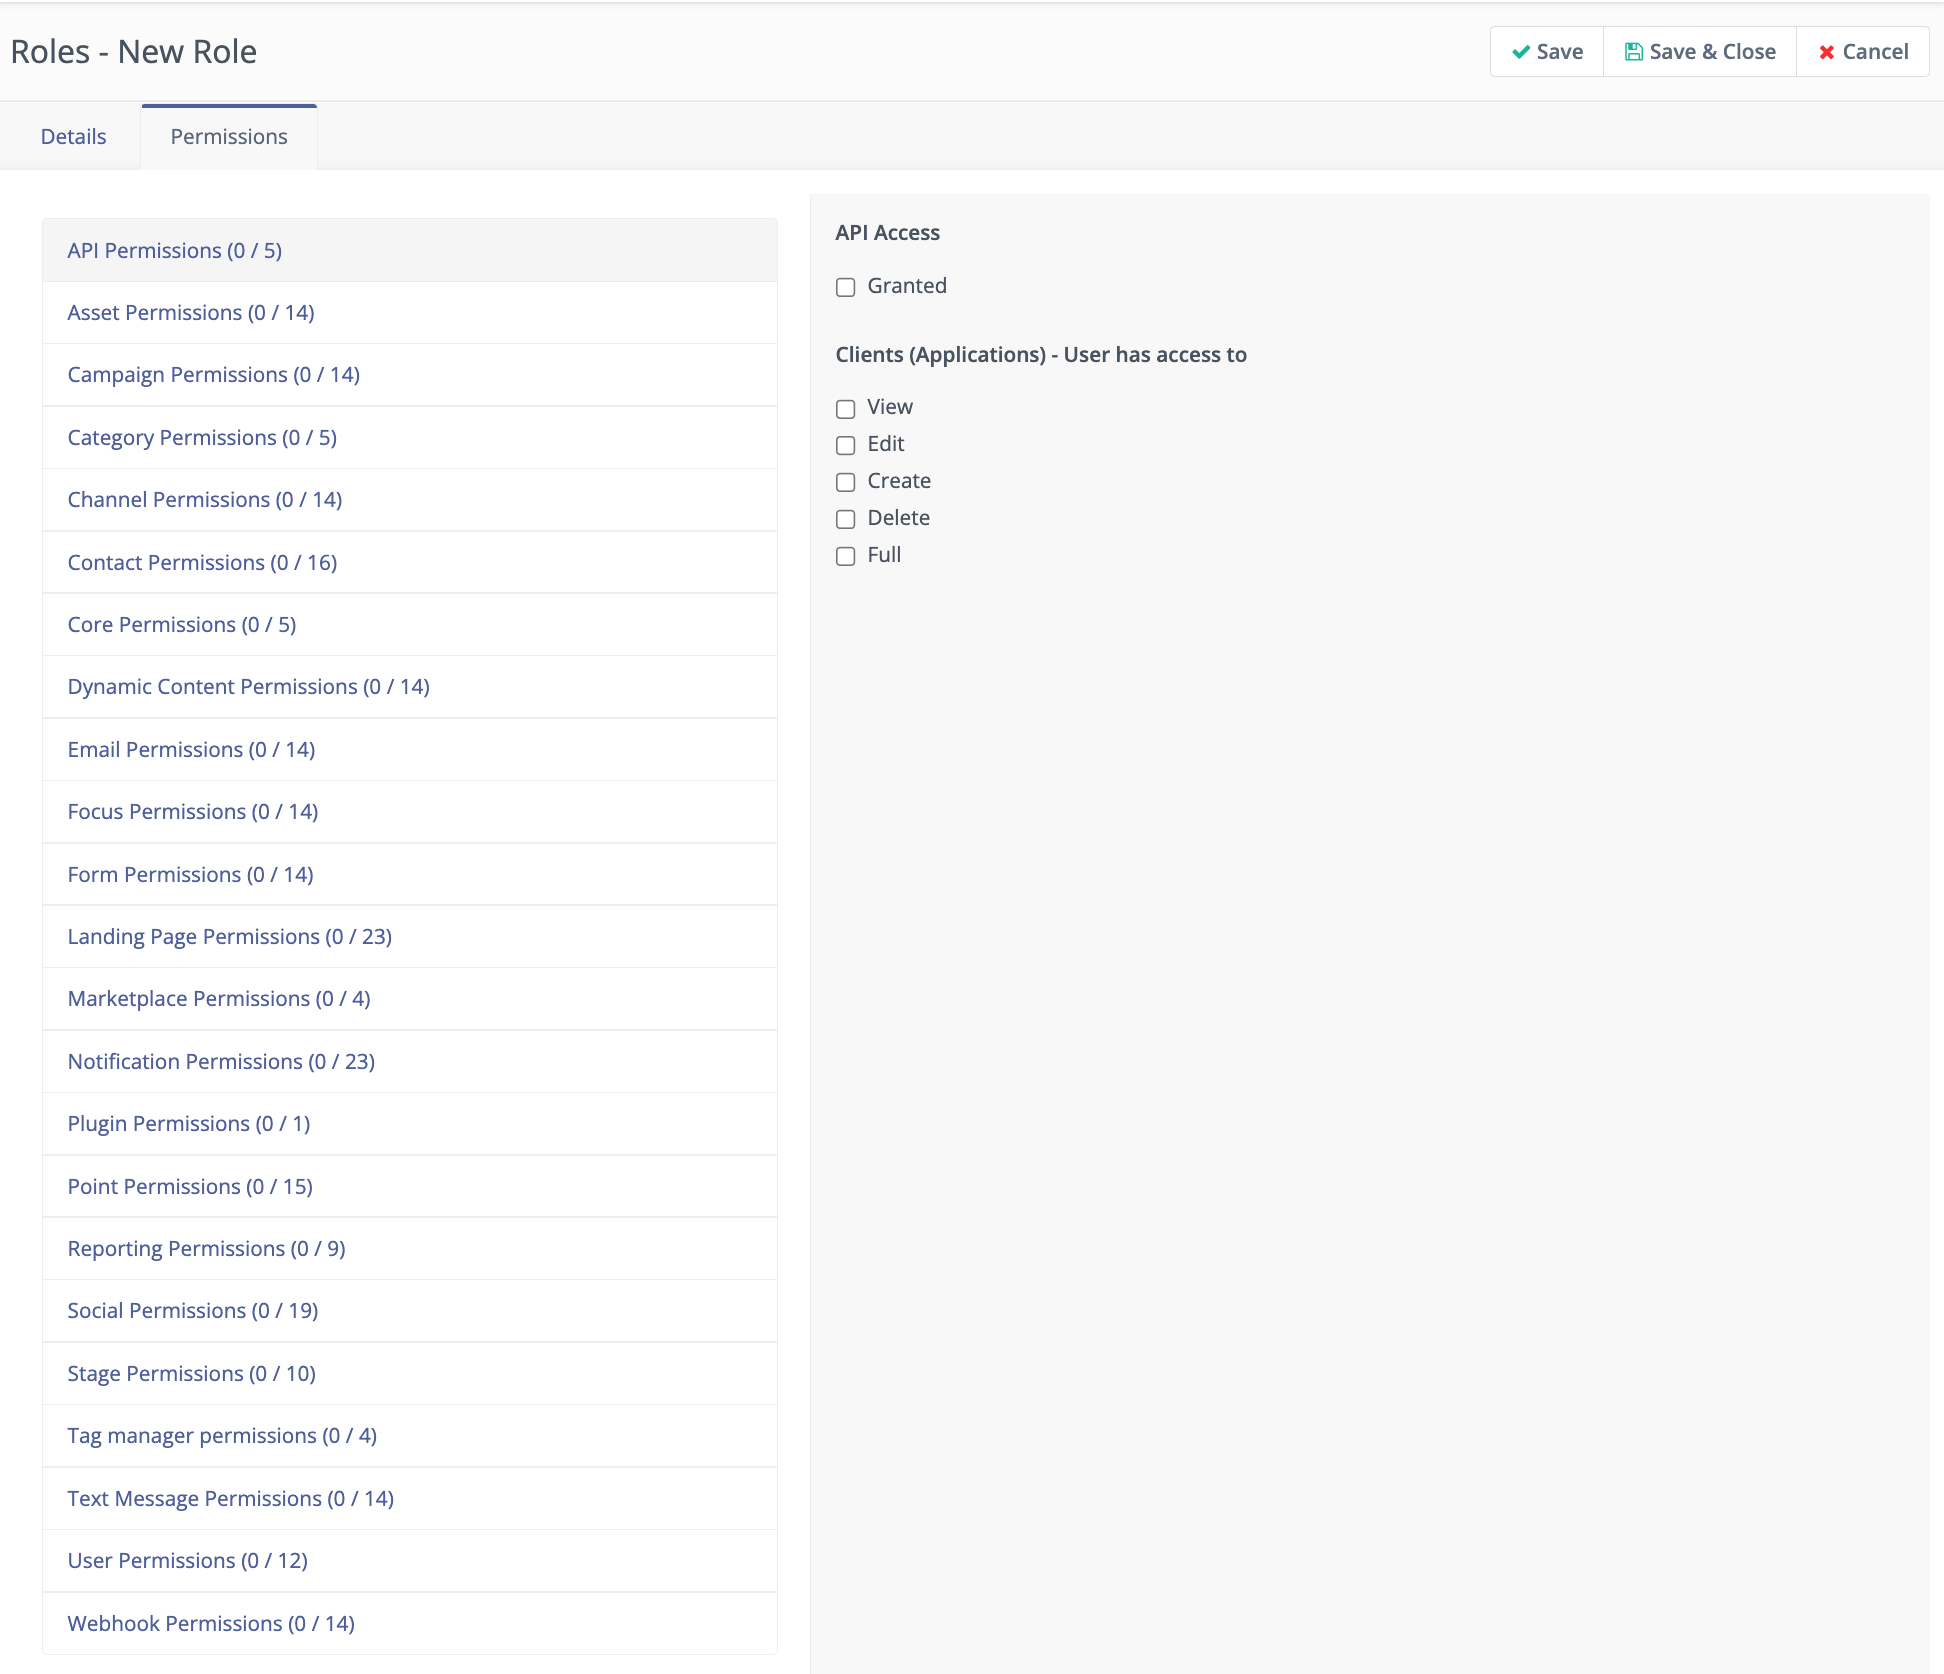Image resolution: width=1944 pixels, height=1674 pixels.
Task: Tick the Edit clients checkbox
Action: [846, 445]
